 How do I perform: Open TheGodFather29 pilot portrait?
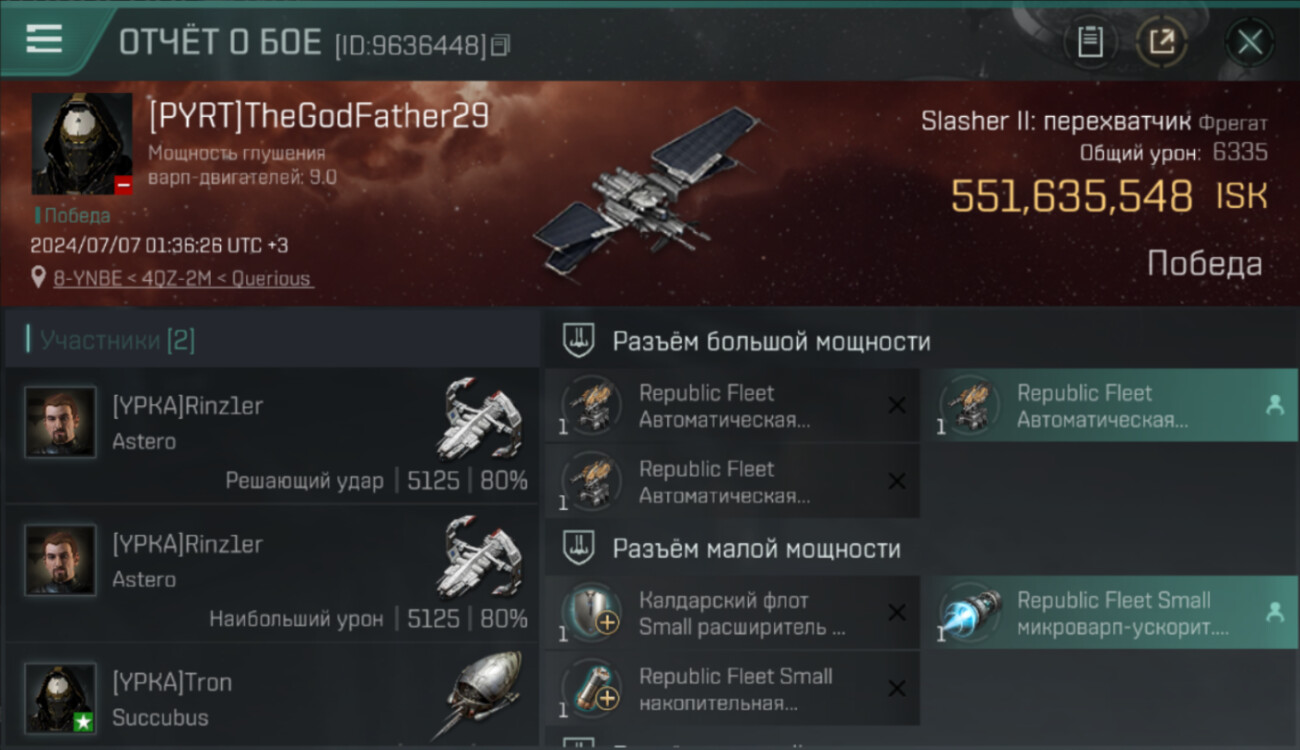pyautogui.click(x=82, y=144)
